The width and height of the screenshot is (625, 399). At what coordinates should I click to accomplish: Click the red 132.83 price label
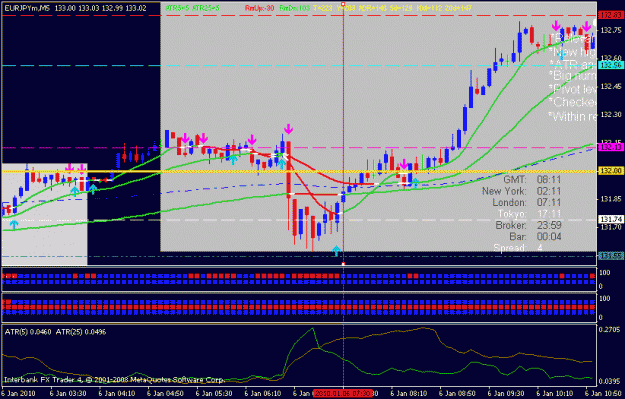pyautogui.click(x=611, y=16)
